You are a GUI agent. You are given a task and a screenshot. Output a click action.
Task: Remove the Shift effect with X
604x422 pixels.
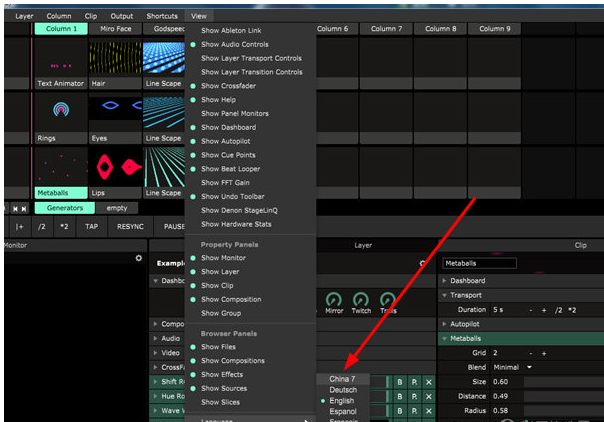pos(429,382)
